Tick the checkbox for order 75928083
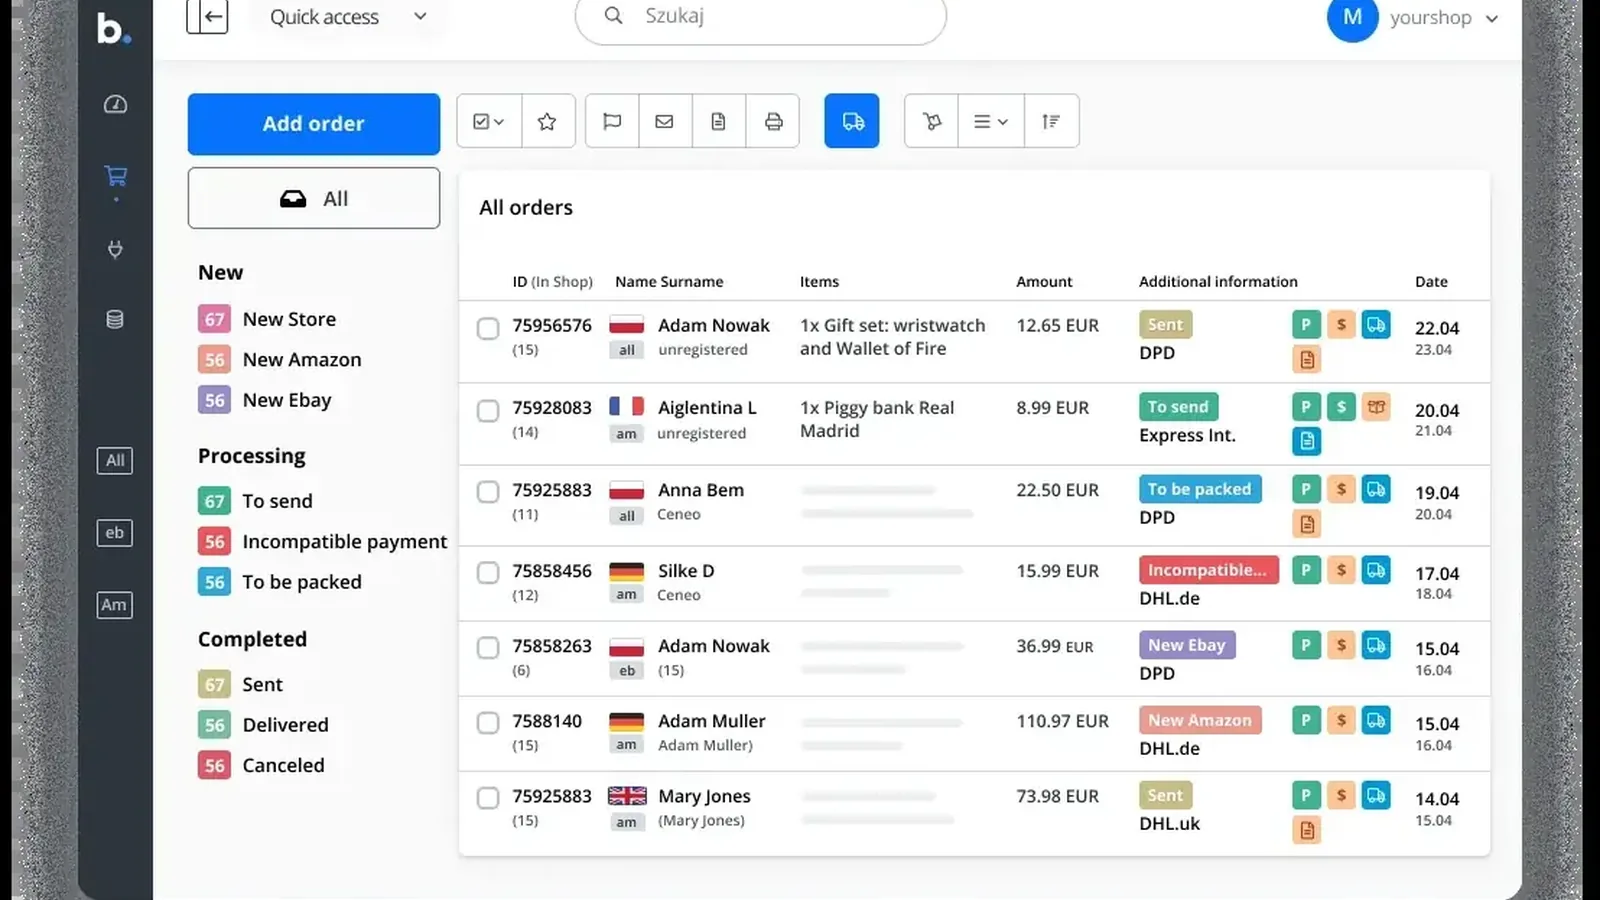The image size is (1600, 900). 488,411
